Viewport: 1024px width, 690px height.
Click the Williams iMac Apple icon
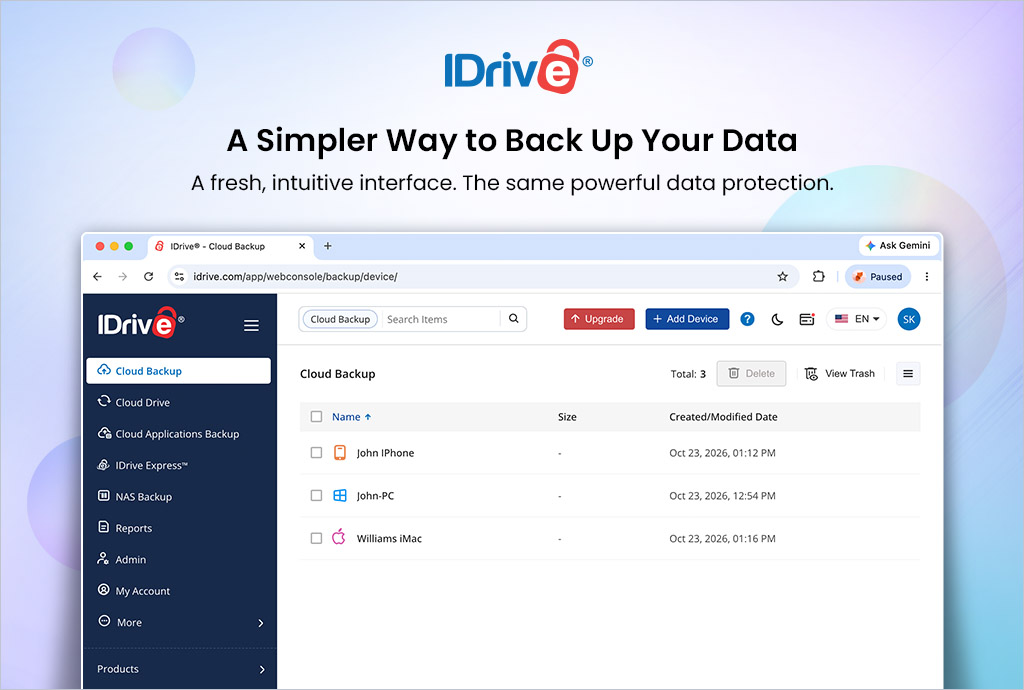pos(338,537)
